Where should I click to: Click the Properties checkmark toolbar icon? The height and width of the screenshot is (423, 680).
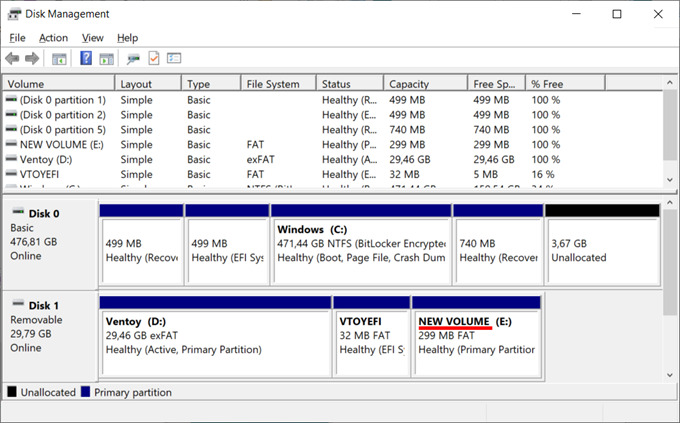coord(154,59)
